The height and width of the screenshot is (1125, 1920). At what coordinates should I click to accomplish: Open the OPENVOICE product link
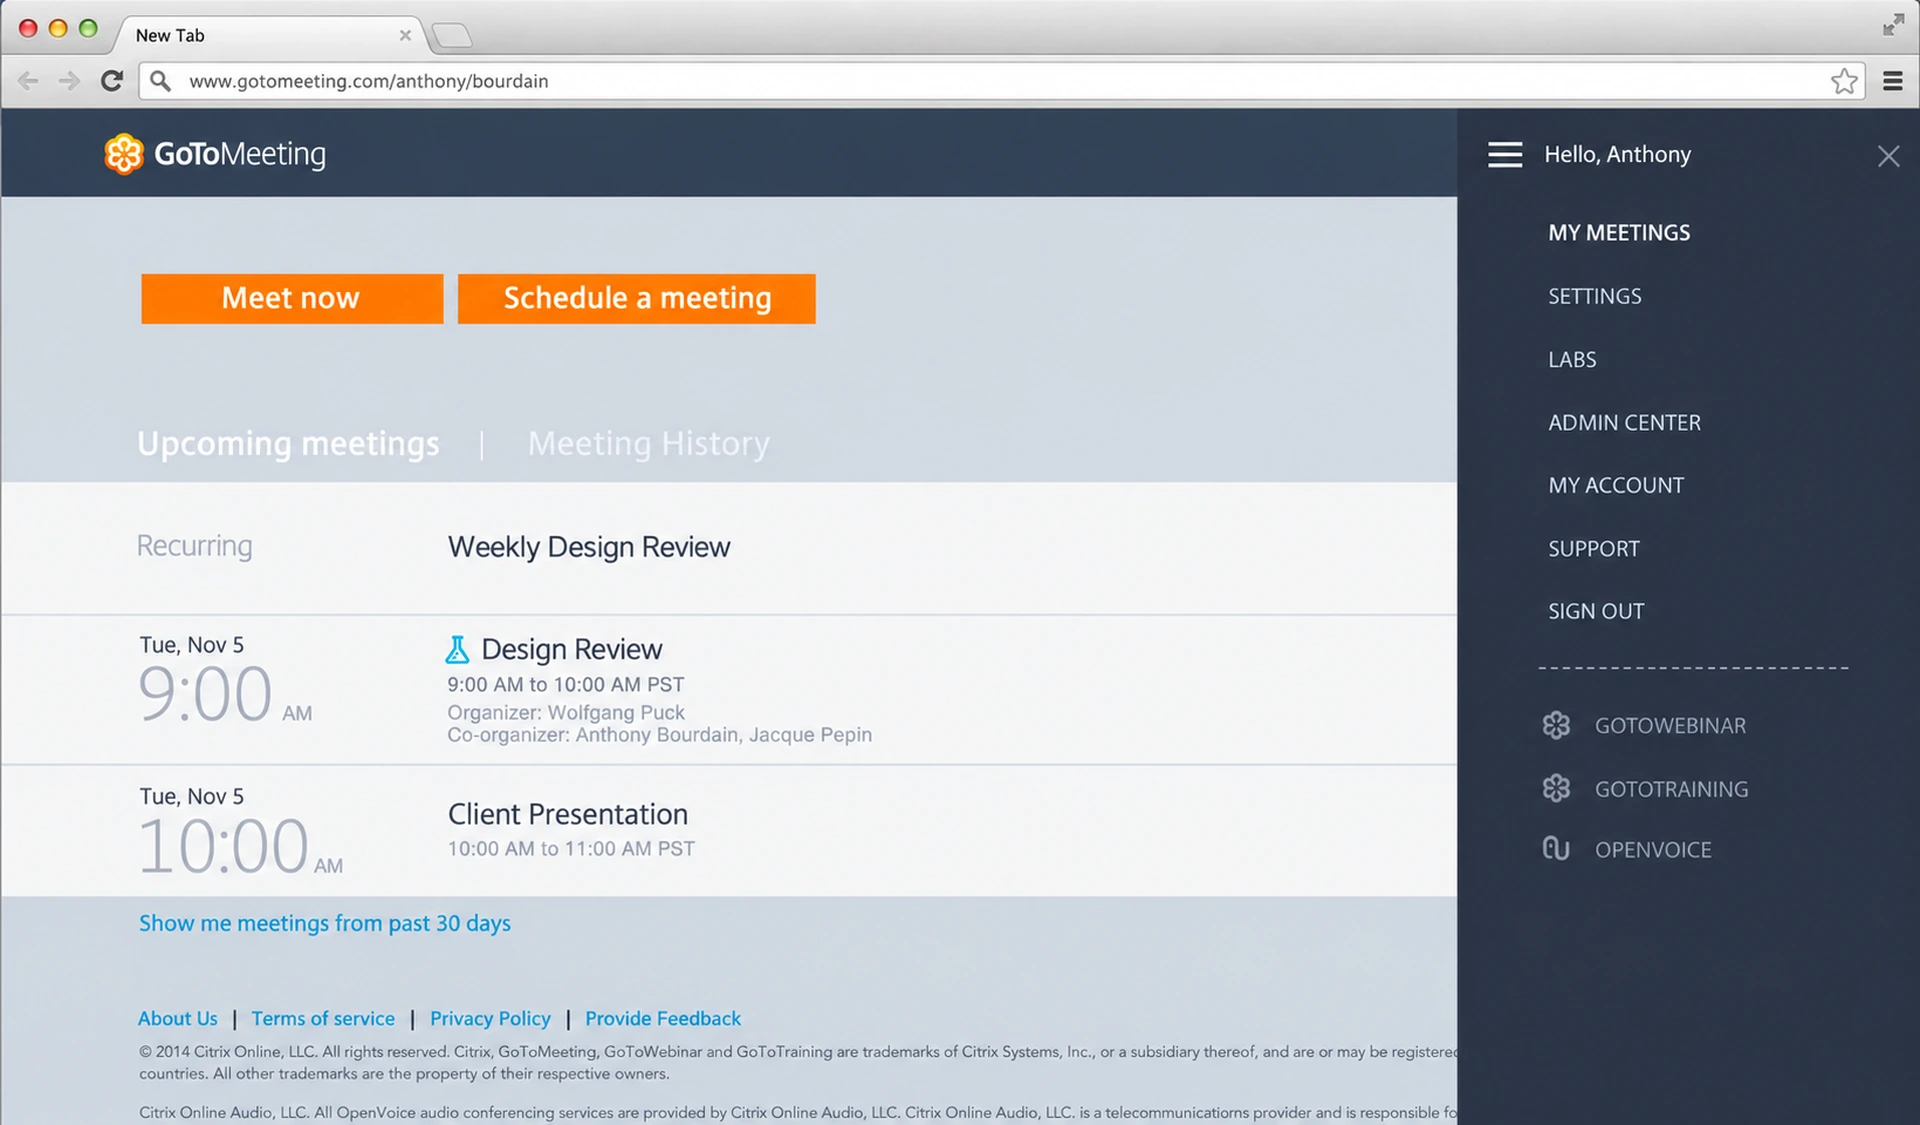(1653, 849)
